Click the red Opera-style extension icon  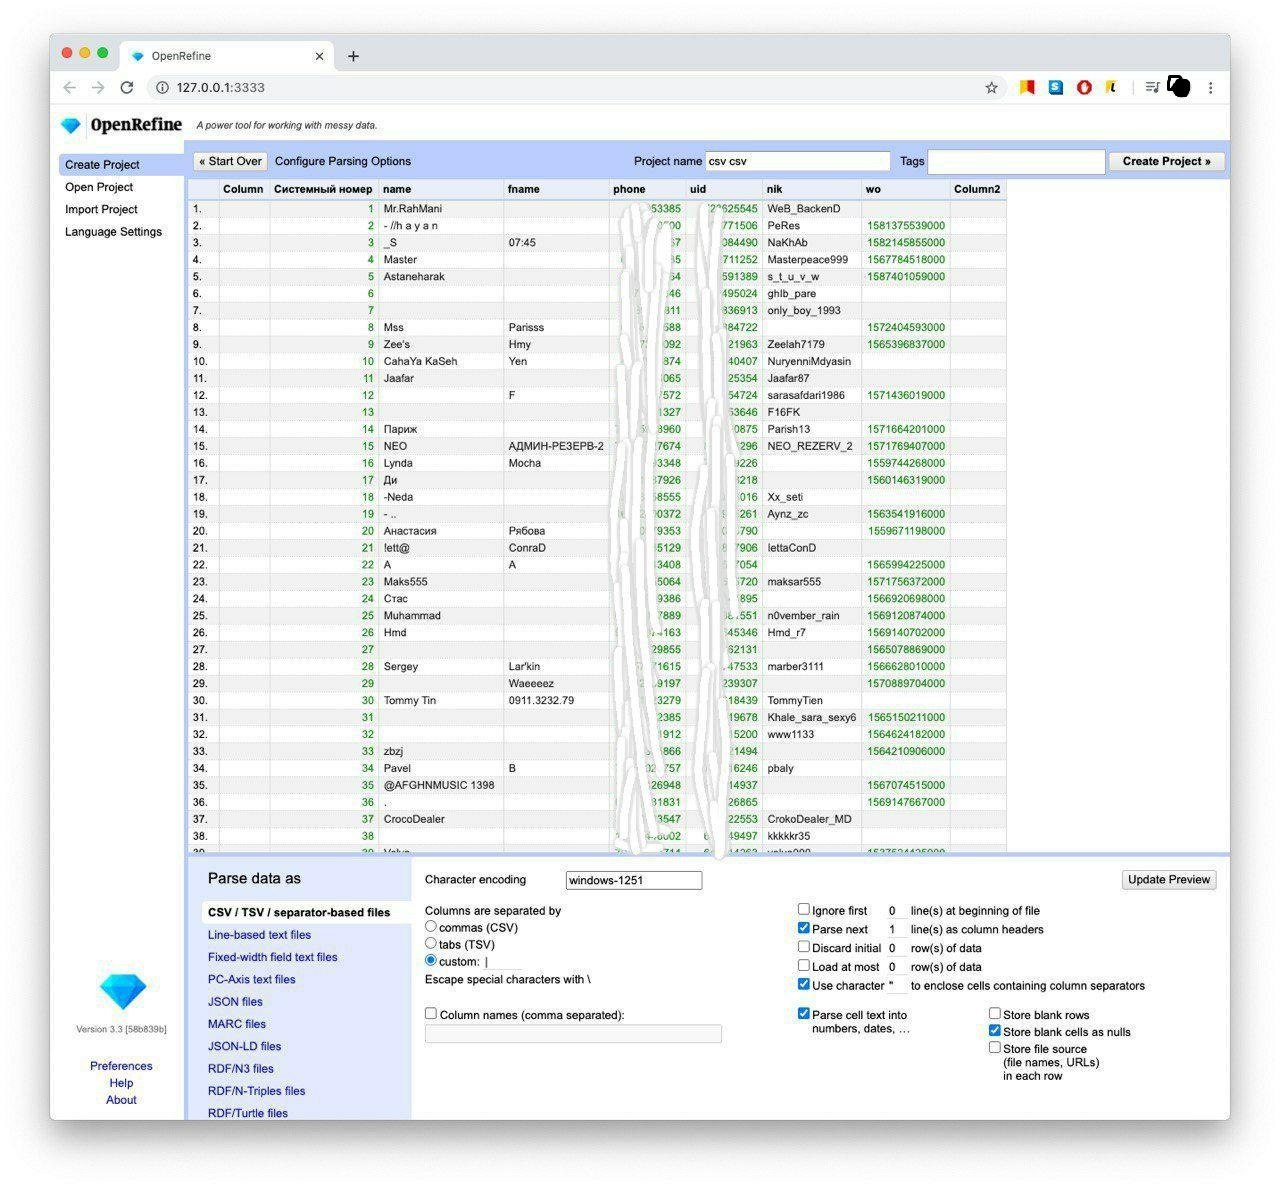click(1084, 88)
